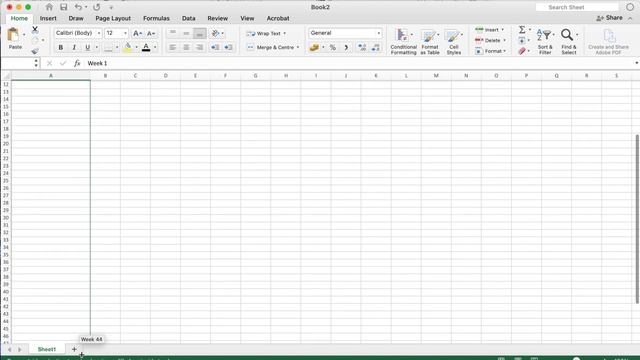The height and width of the screenshot is (360, 640).
Task: Expand the formula bar with right arrow
Action: [x=636, y=63]
